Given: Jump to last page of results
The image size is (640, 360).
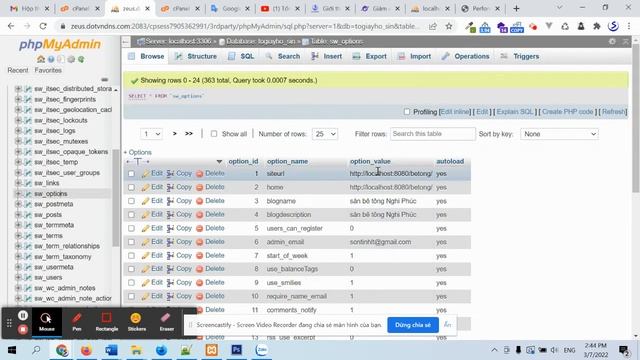Looking at the screenshot, I should 189,133.
